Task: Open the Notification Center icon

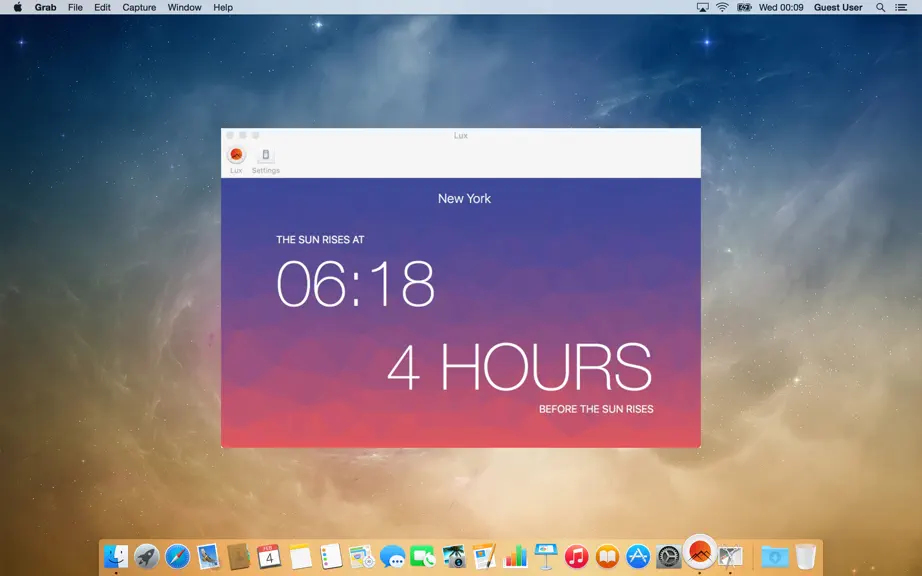Action: [x=901, y=7]
